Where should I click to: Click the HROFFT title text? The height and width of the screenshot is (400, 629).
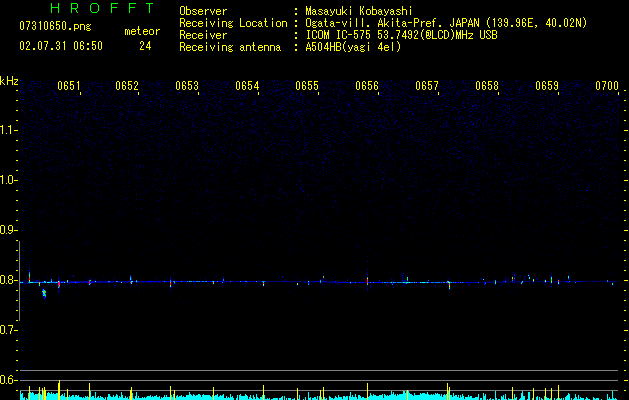point(102,8)
